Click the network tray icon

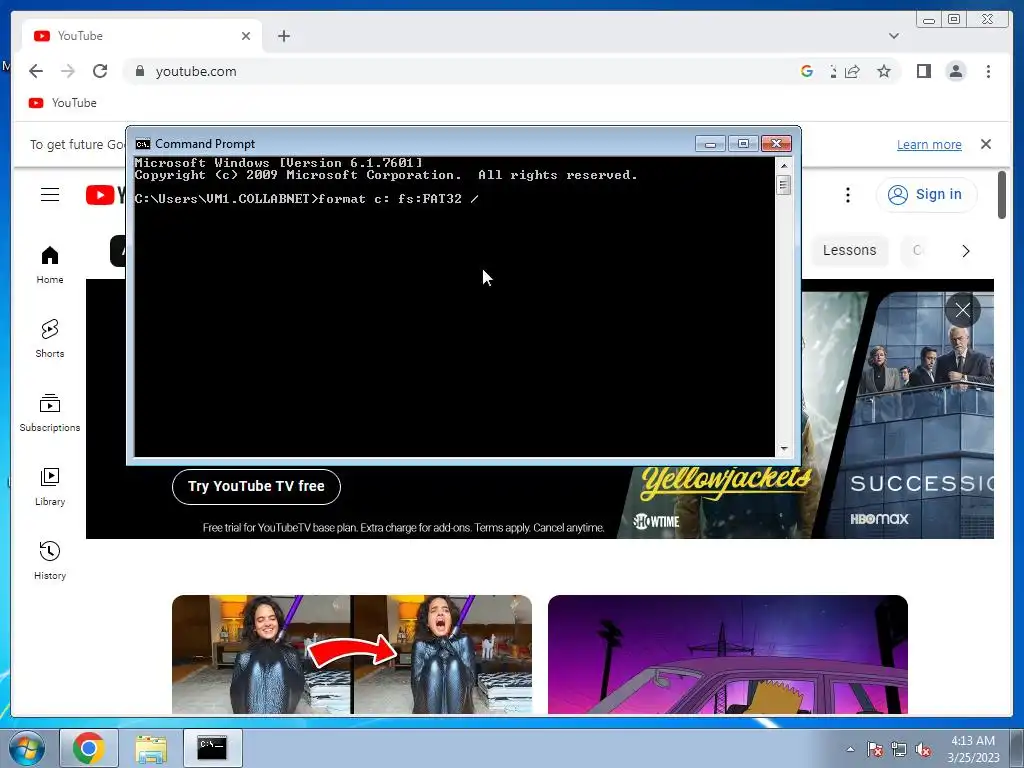click(899, 749)
